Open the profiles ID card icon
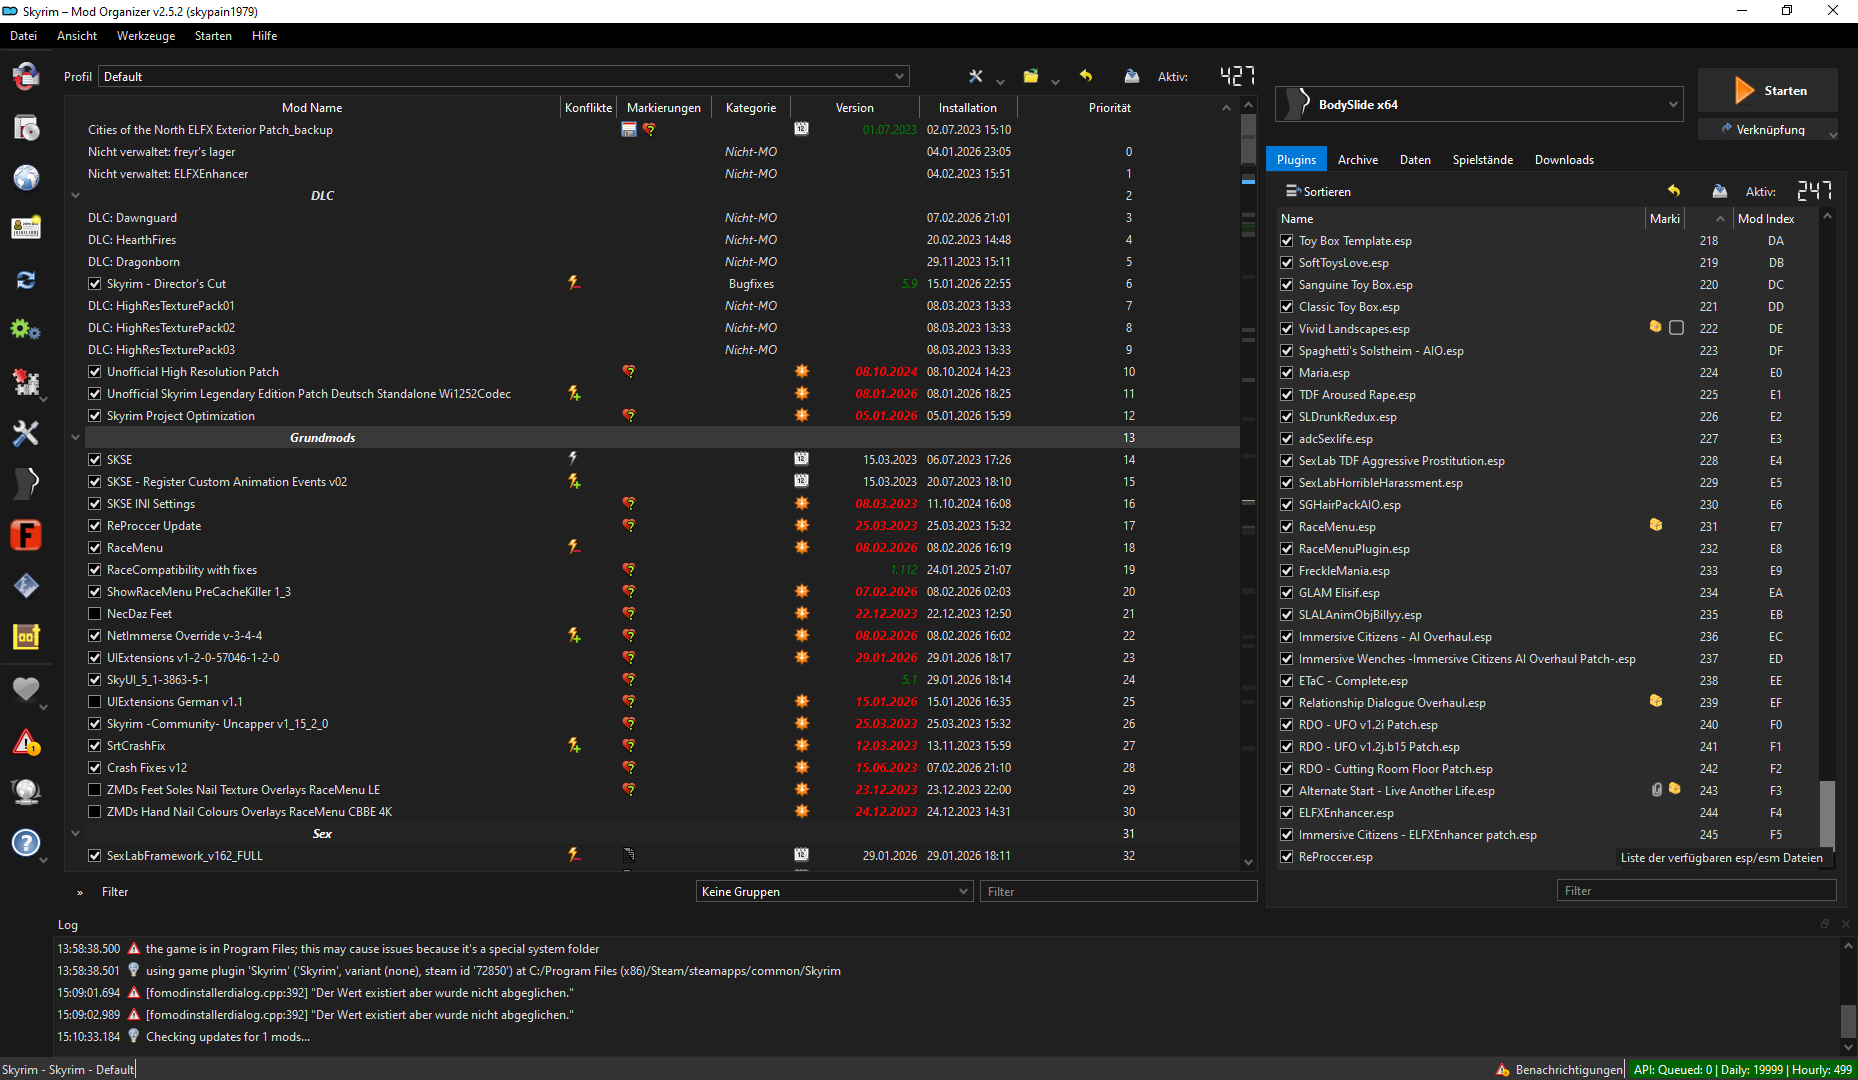 tap(26, 229)
